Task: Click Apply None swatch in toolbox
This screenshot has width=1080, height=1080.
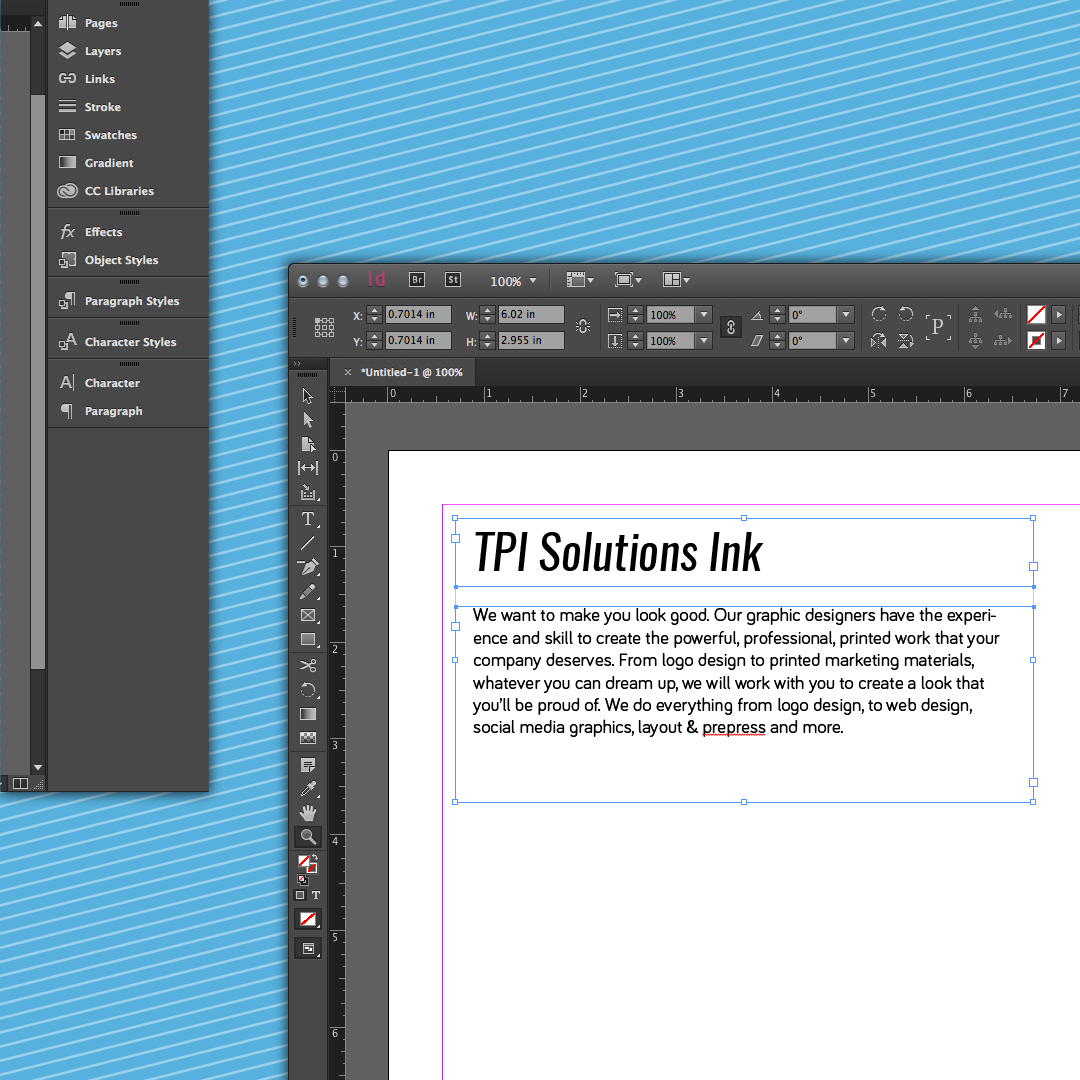Action: pyautogui.click(x=307, y=919)
